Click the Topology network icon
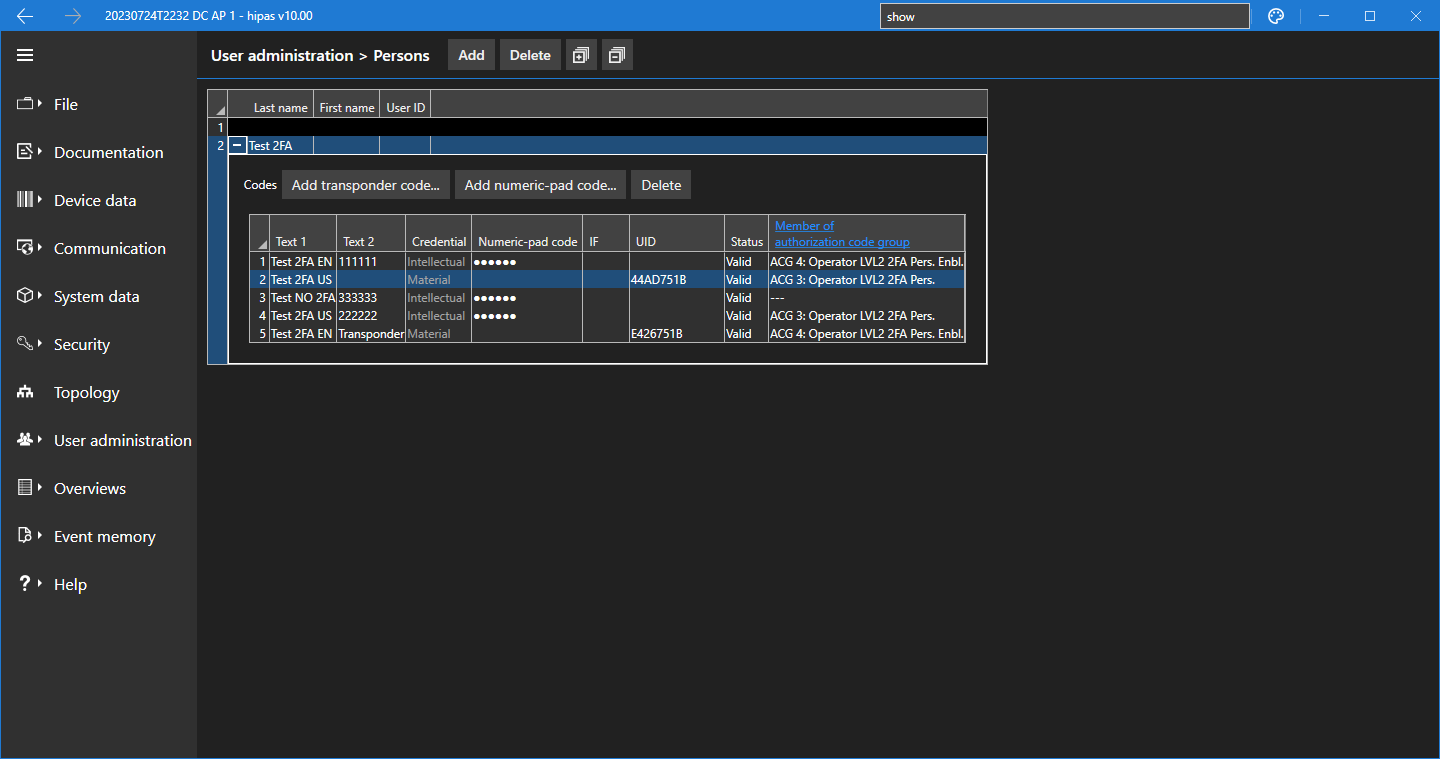The width and height of the screenshot is (1440, 759). (25, 393)
